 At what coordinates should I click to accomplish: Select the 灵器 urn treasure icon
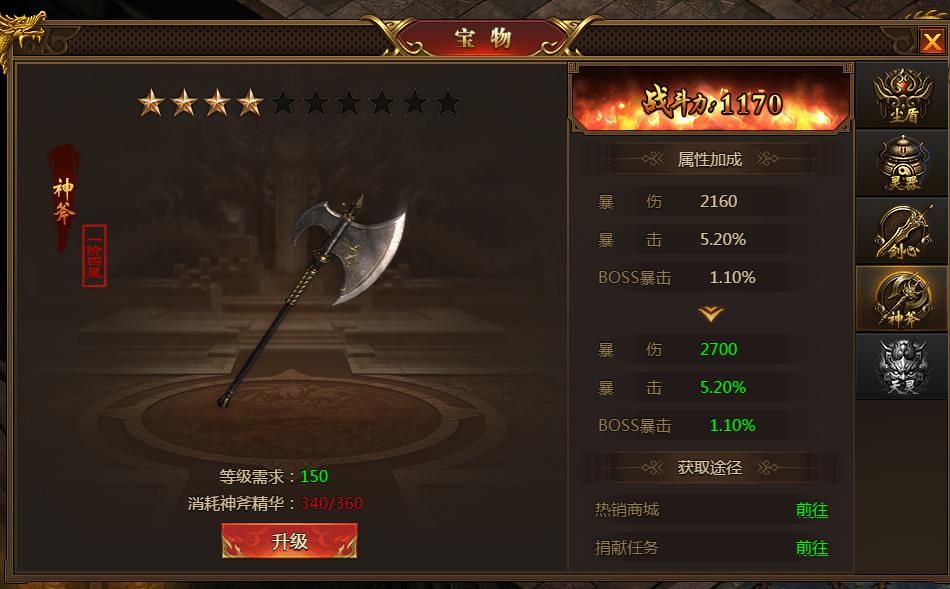click(x=902, y=163)
